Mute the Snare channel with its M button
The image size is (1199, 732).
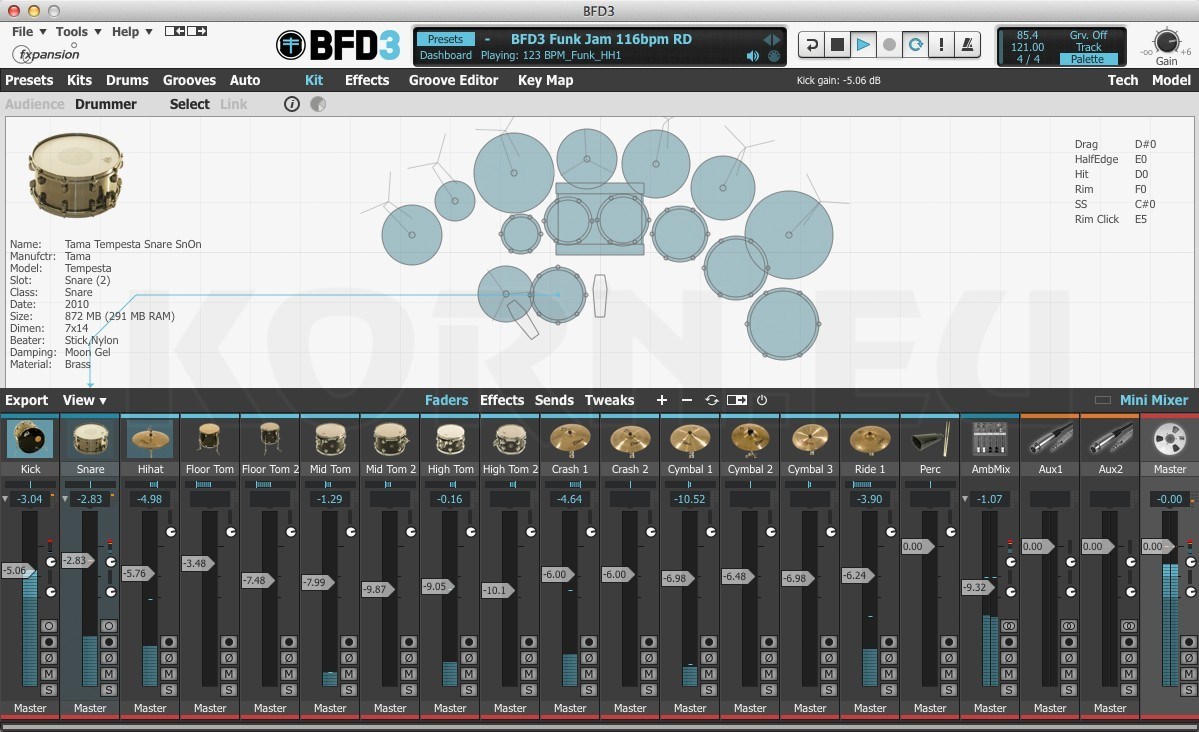coord(107,674)
